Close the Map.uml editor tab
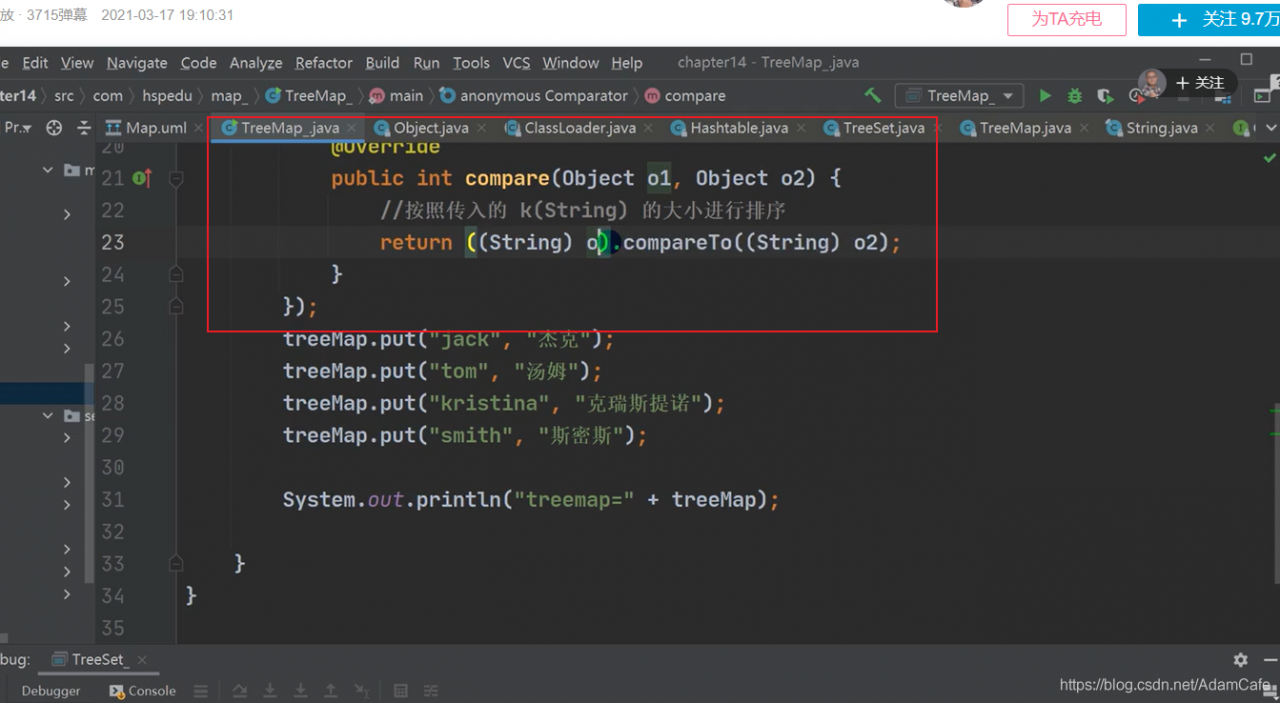The width and height of the screenshot is (1280, 703). point(199,128)
